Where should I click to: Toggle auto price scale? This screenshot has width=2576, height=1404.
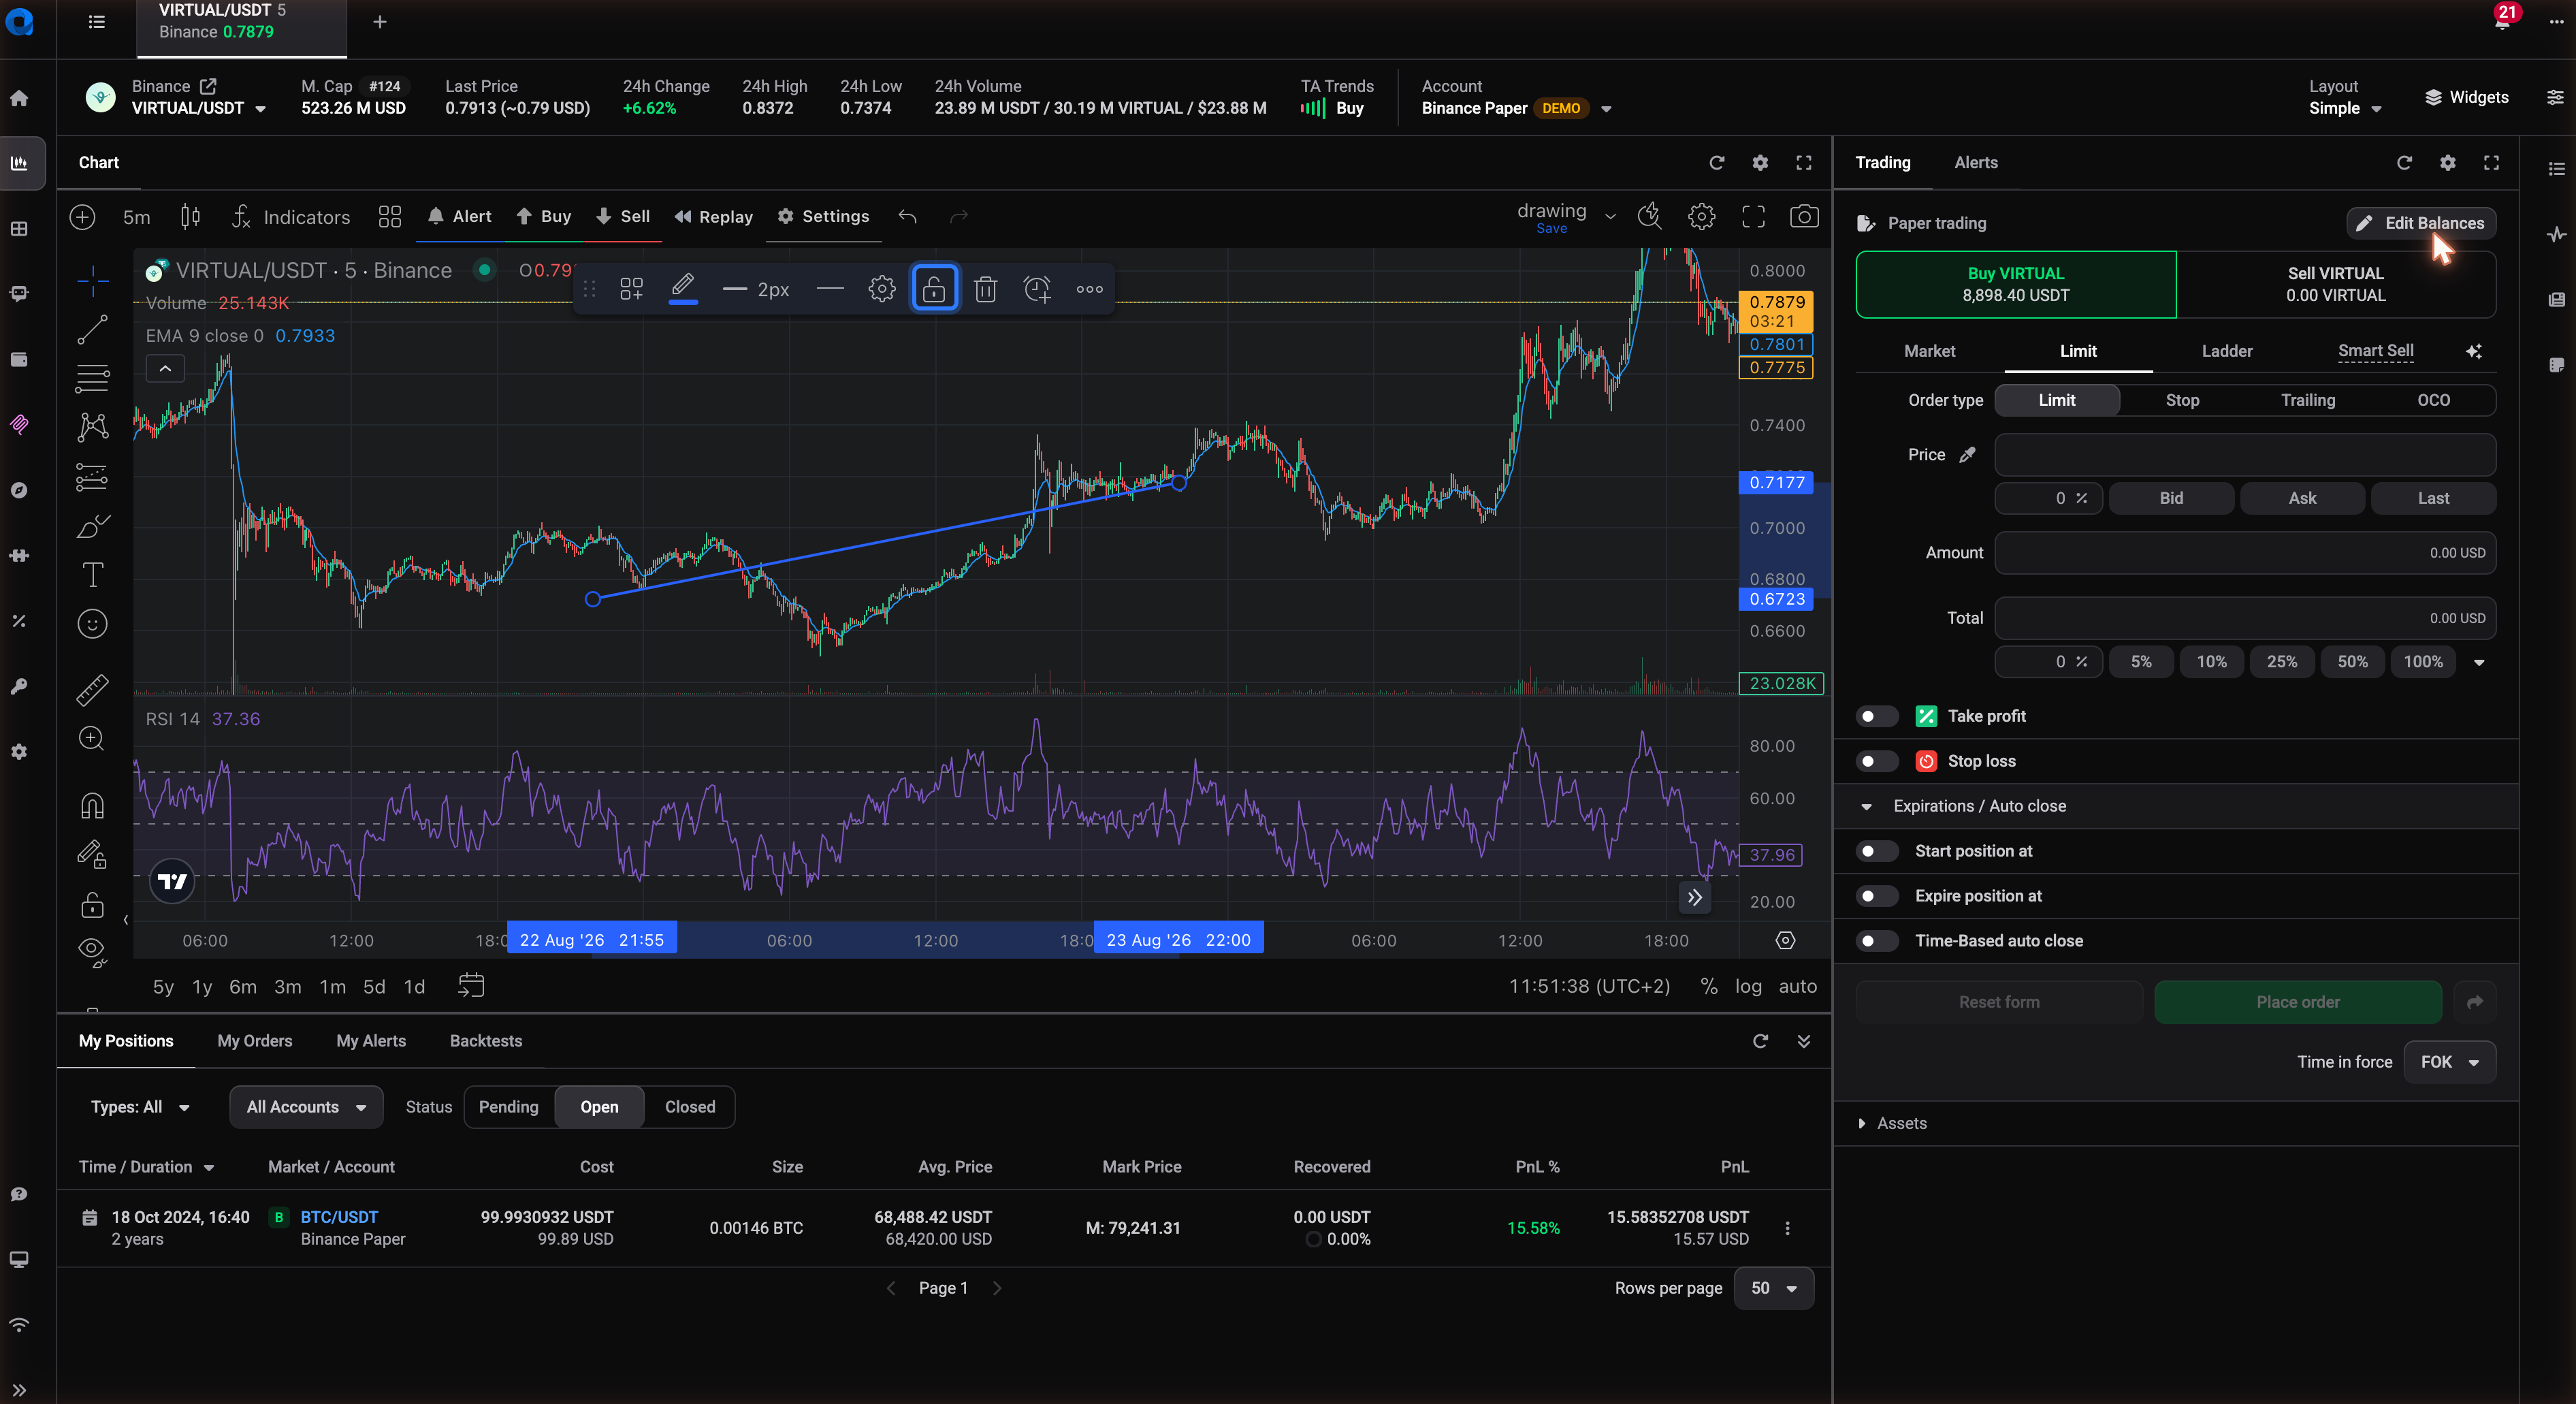coord(1797,986)
